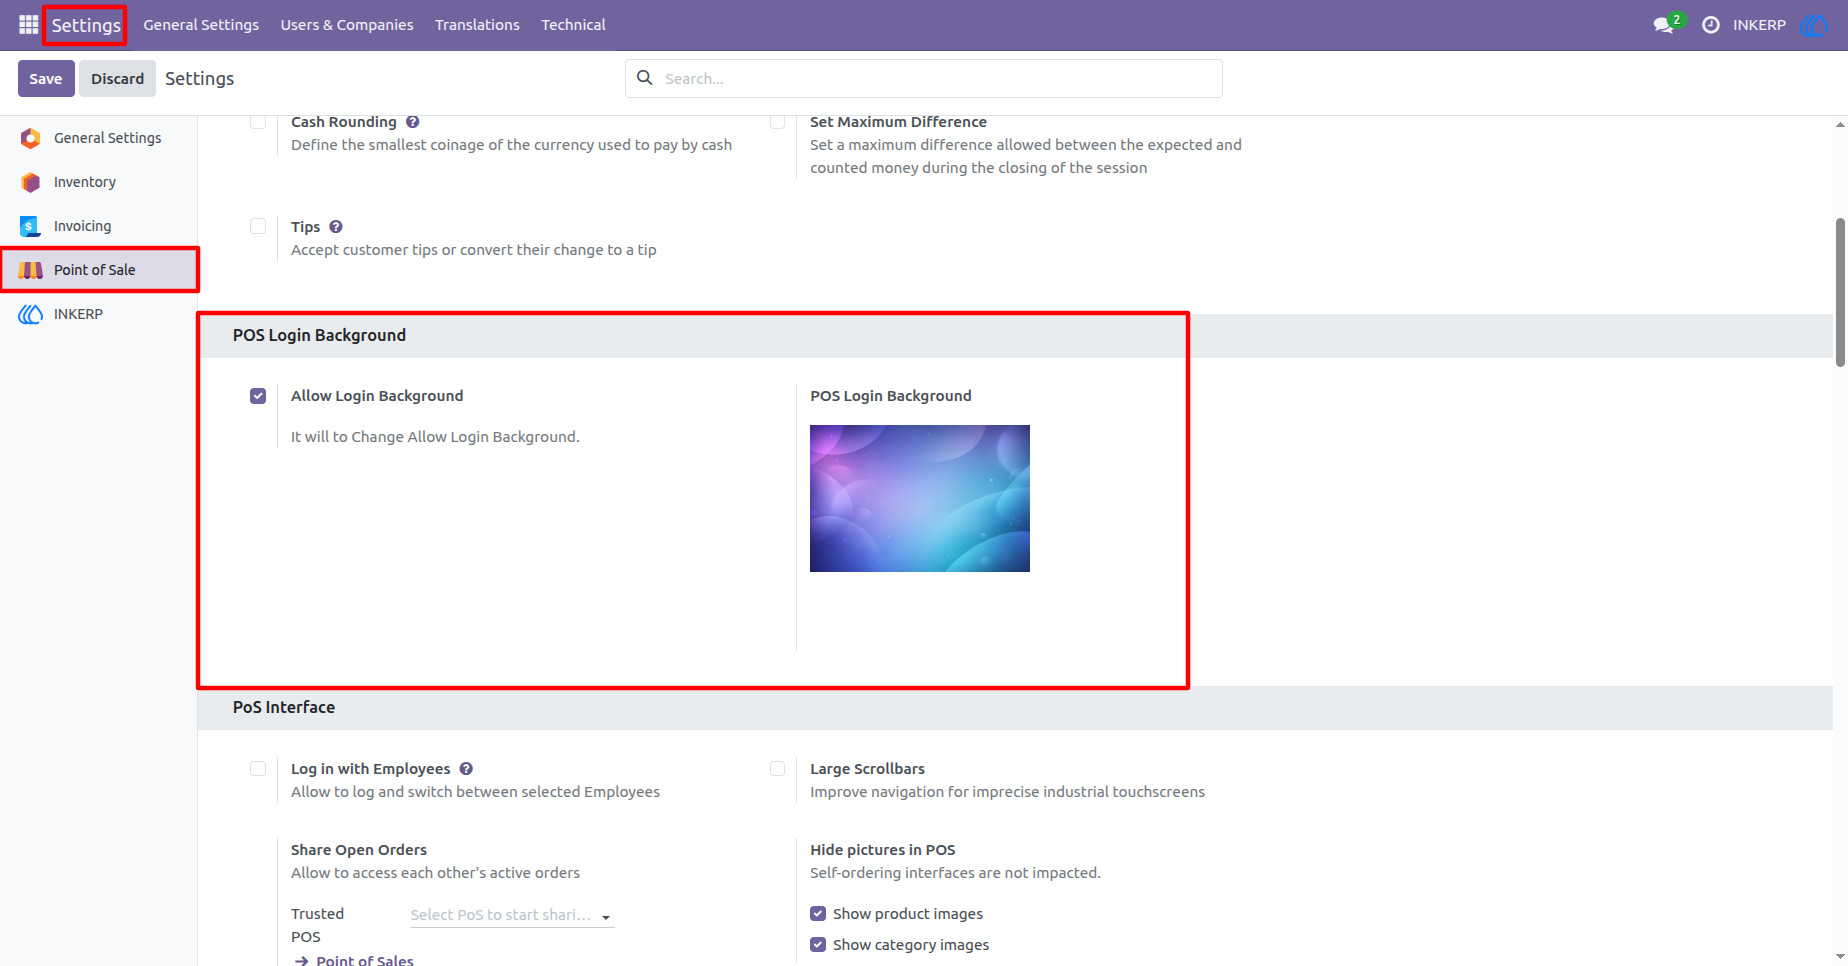Show help tooltip for Cash Rounding
The width and height of the screenshot is (1848, 966).
[413, 122]
